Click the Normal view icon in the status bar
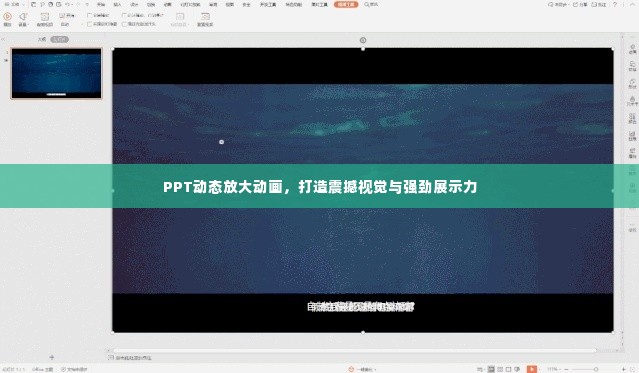This screenshot has height=373, width=639. coord(491,369)
